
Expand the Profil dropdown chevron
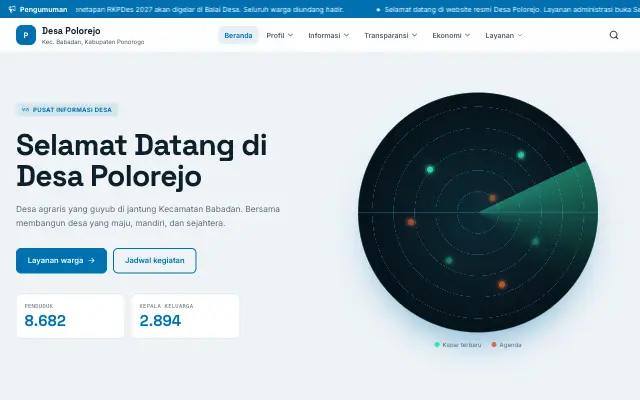[291, 35]
